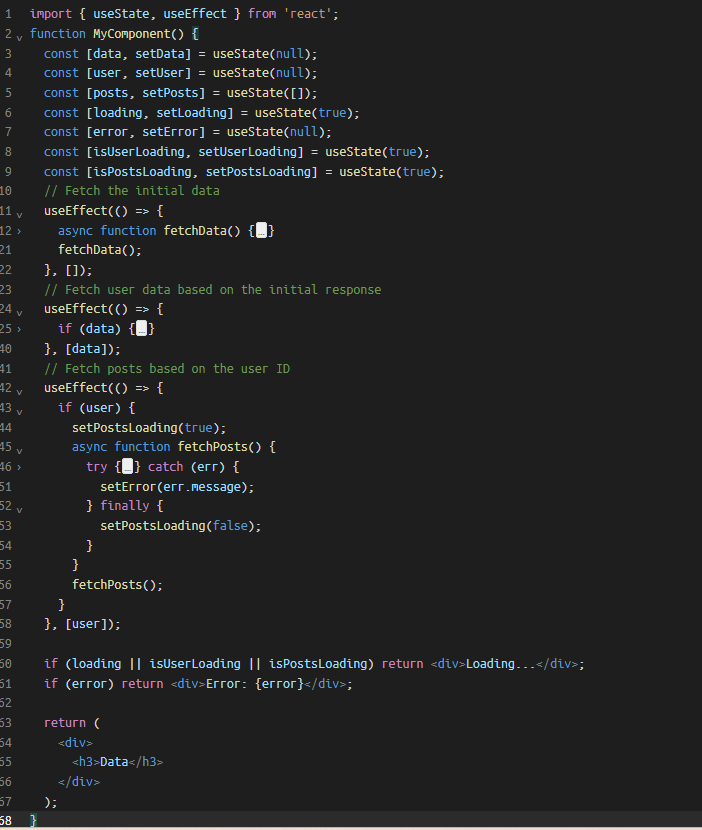Click the folded ellipsis placeholder in the try block
The image size is (702, 830).
[127, 466]
